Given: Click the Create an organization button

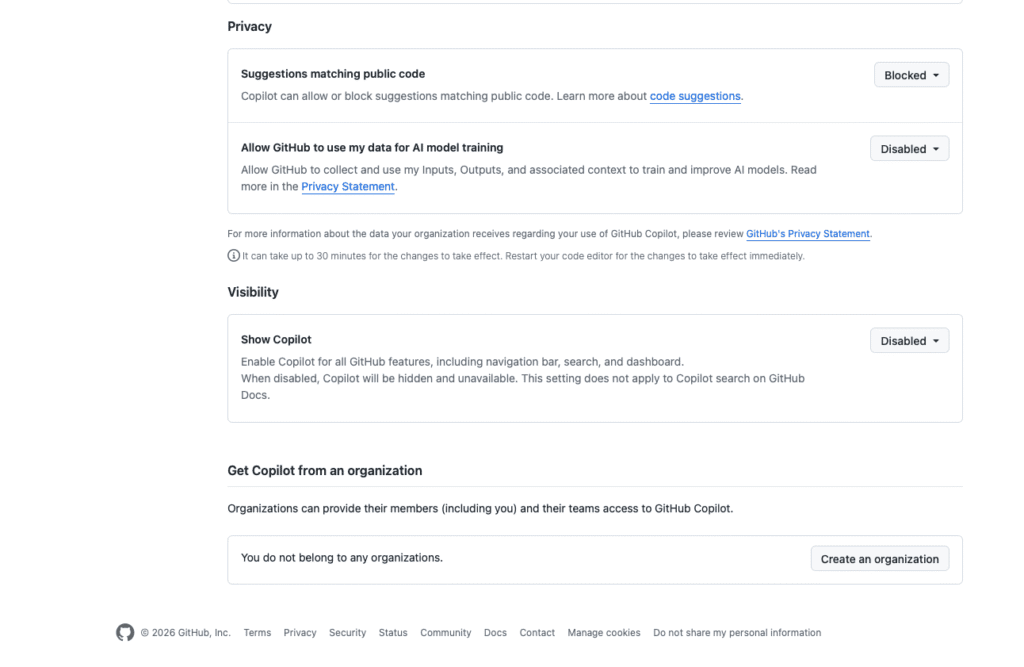Looking at the screenshot, I should coord(879,559).
